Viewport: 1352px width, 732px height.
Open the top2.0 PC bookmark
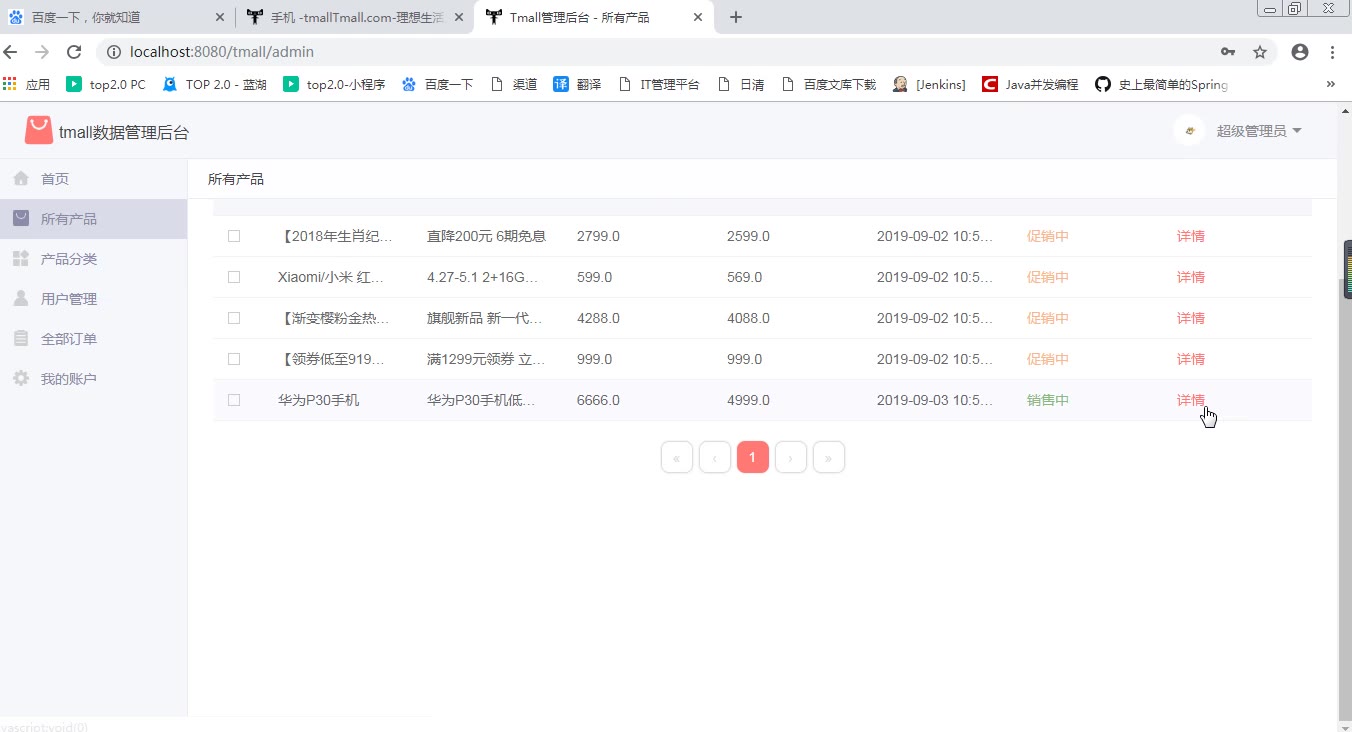[106, 85]
